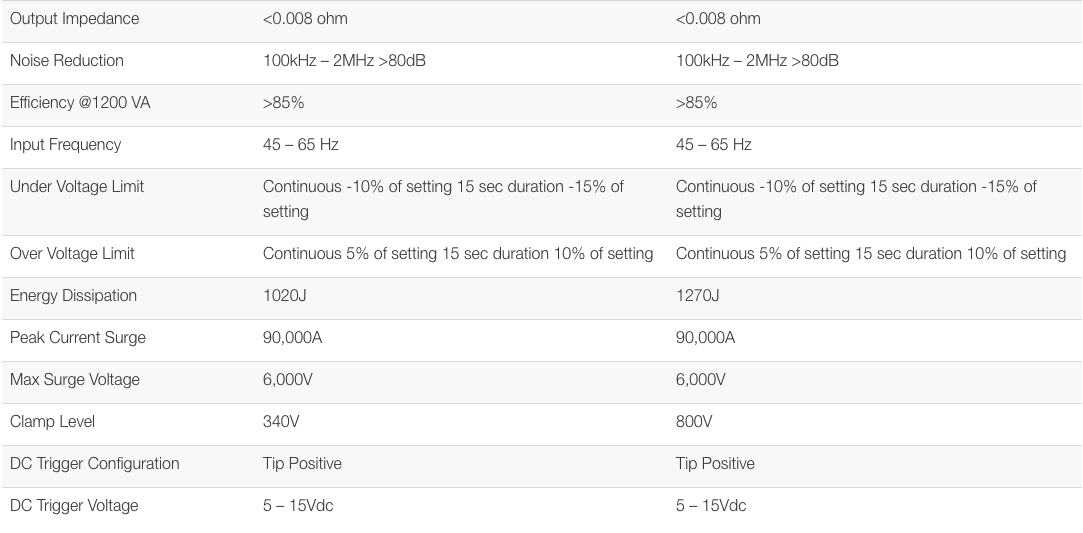
Task: Select the Input Frequency row label
Action: [65, 145]
